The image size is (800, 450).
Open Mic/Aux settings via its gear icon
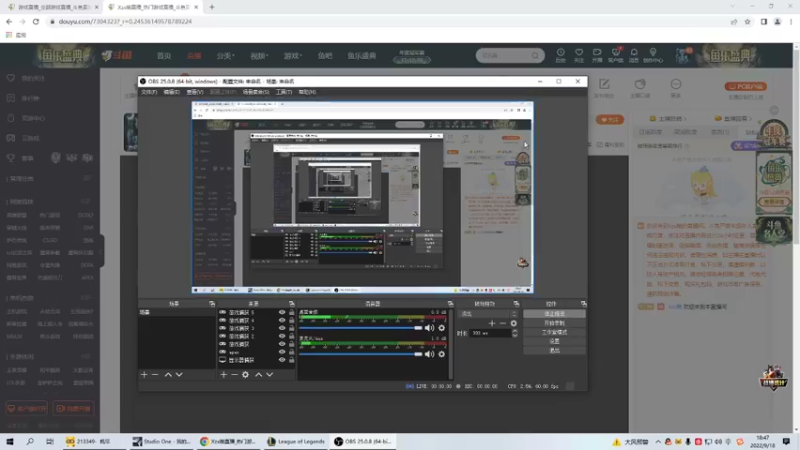click(x=442, y=354)
